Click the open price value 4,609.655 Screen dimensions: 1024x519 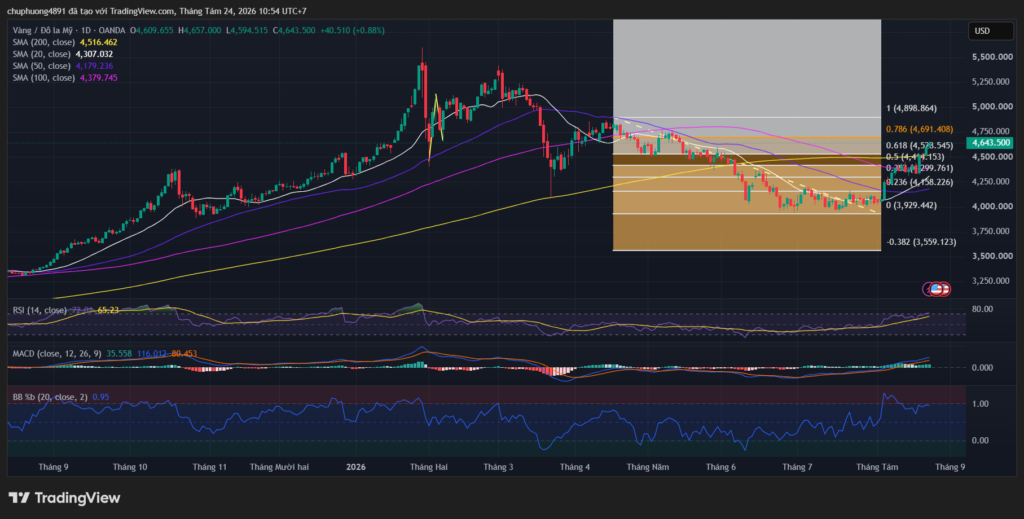(x=155, y=30)
